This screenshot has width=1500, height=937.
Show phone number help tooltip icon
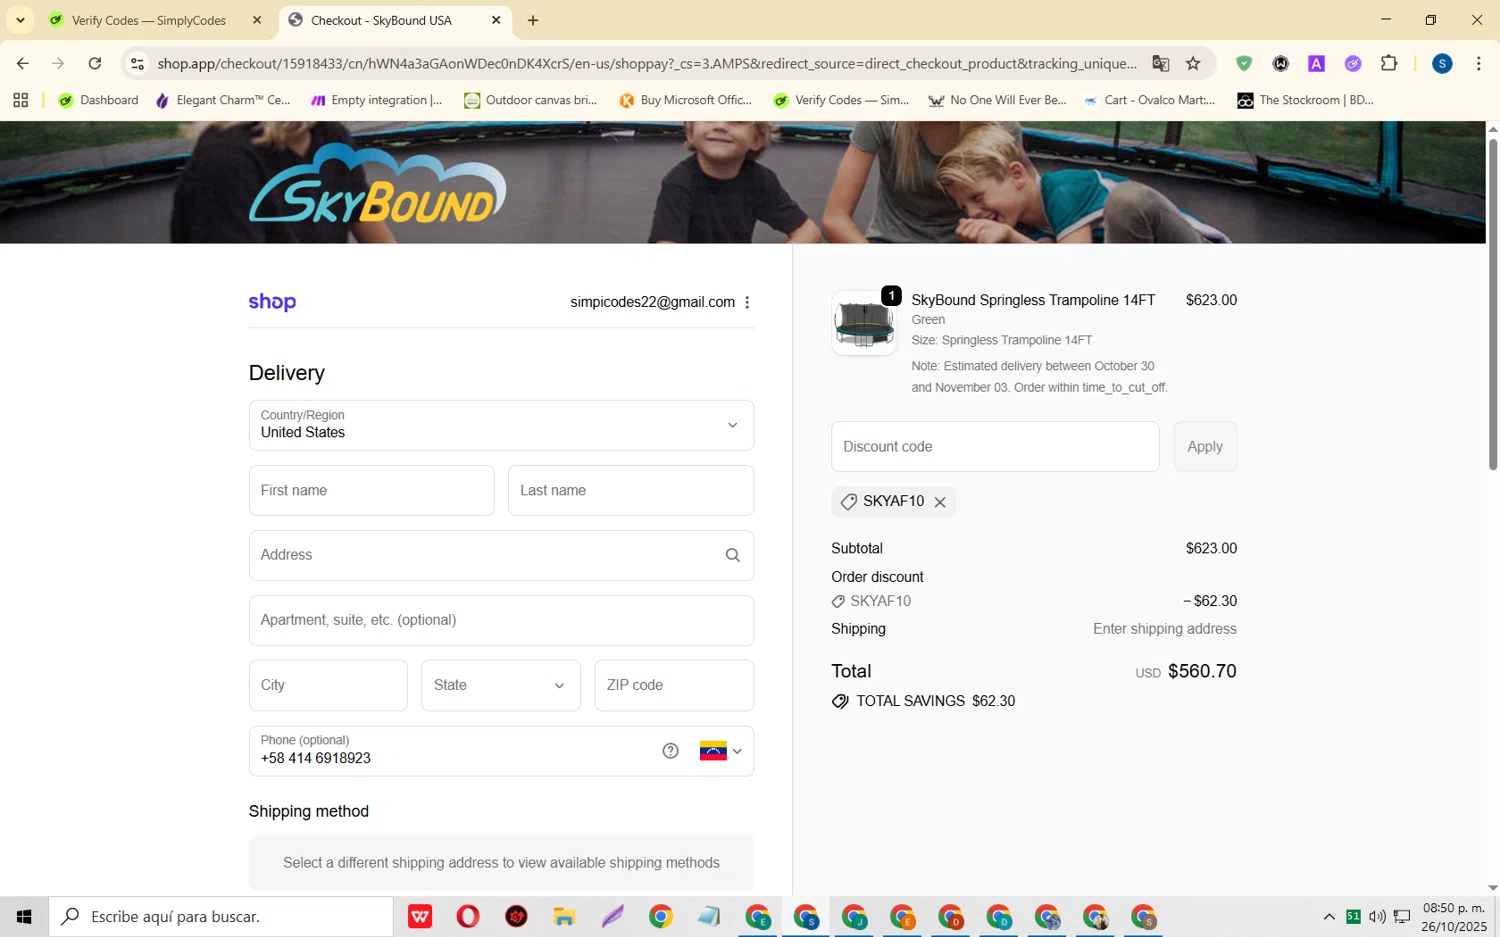(x=671, y=751)
